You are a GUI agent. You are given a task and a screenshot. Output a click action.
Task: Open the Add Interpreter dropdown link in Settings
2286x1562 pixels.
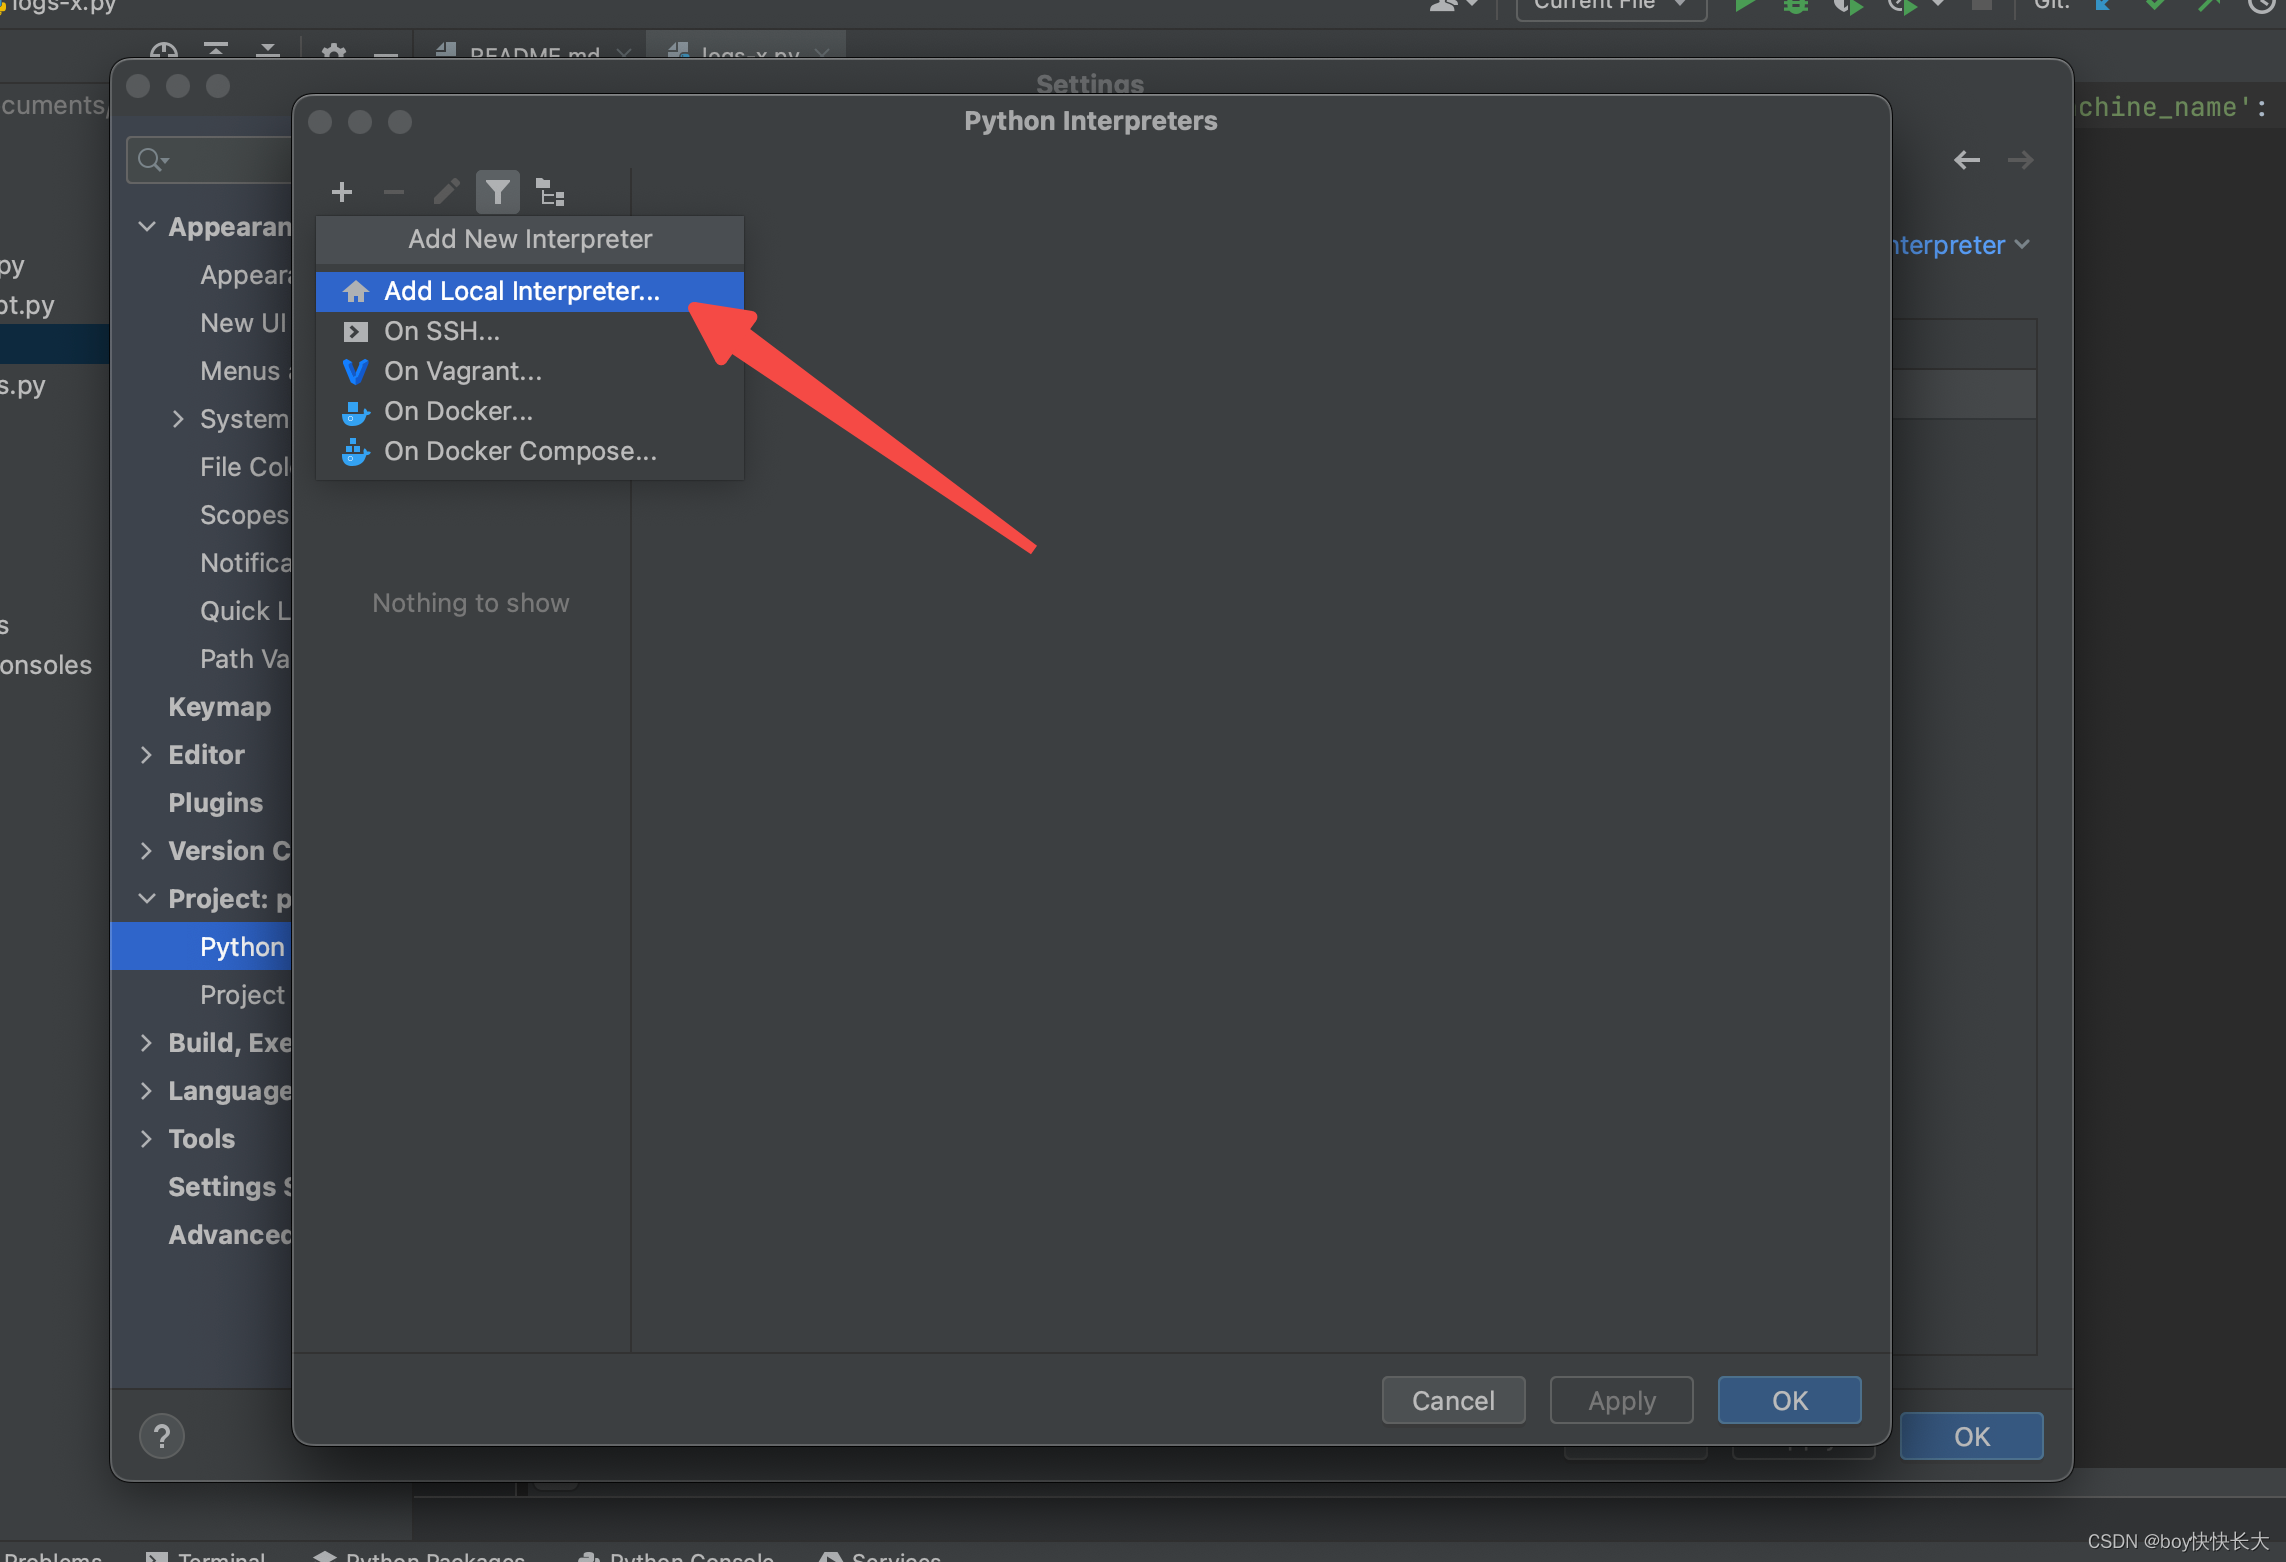click(x=1960, y=245)
